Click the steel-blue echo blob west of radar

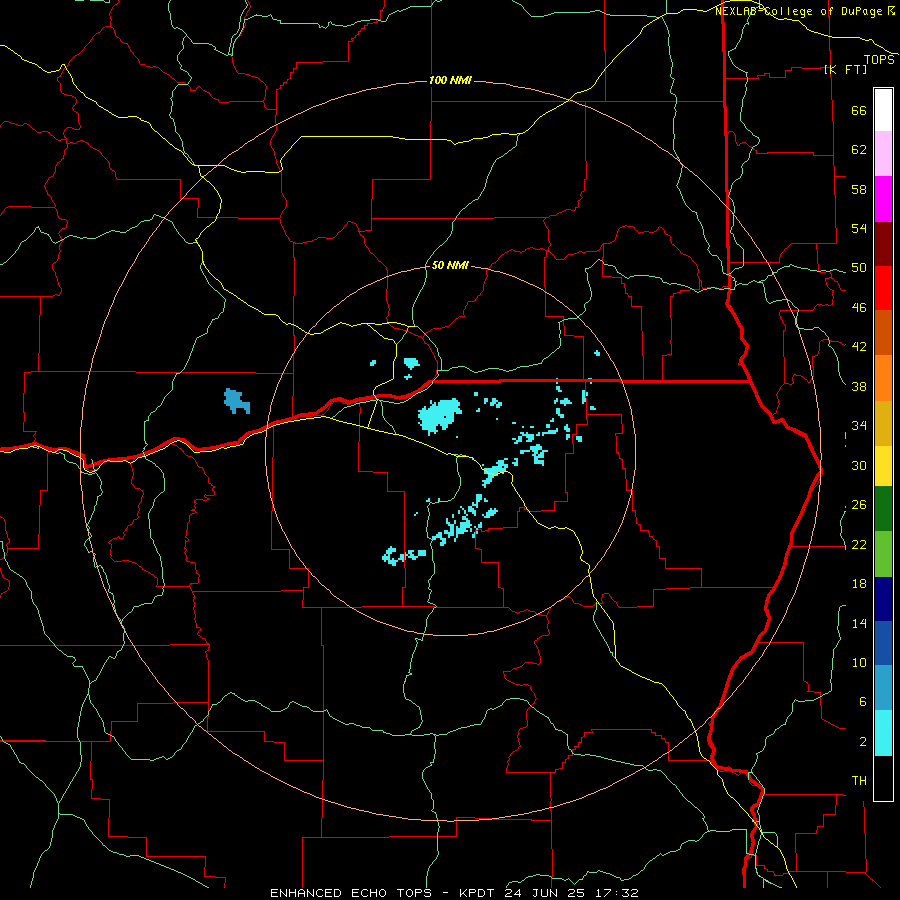(236, 401)
